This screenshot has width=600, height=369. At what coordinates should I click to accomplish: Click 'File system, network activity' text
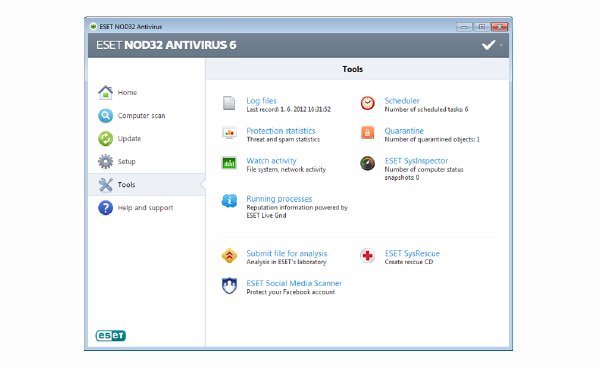coord(286,170)
